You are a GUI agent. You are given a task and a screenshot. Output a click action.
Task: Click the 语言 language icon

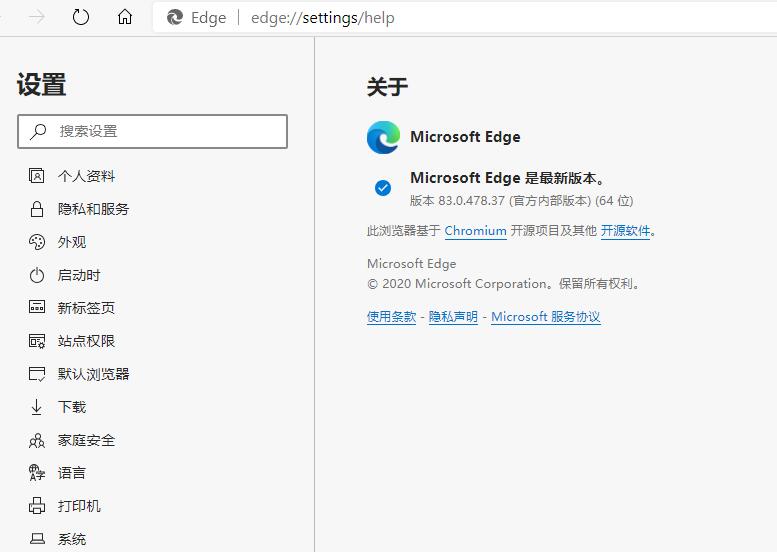coord(37,473)
